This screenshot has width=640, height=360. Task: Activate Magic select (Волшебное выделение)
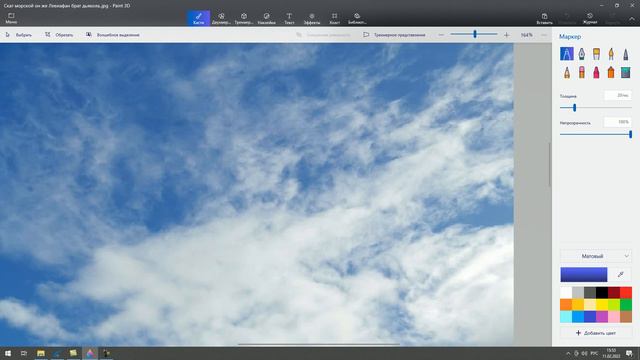coord(113,35)
